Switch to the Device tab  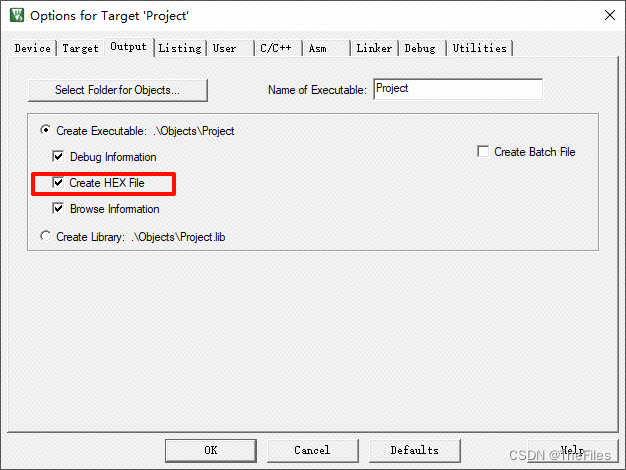(x=33, y=48)
